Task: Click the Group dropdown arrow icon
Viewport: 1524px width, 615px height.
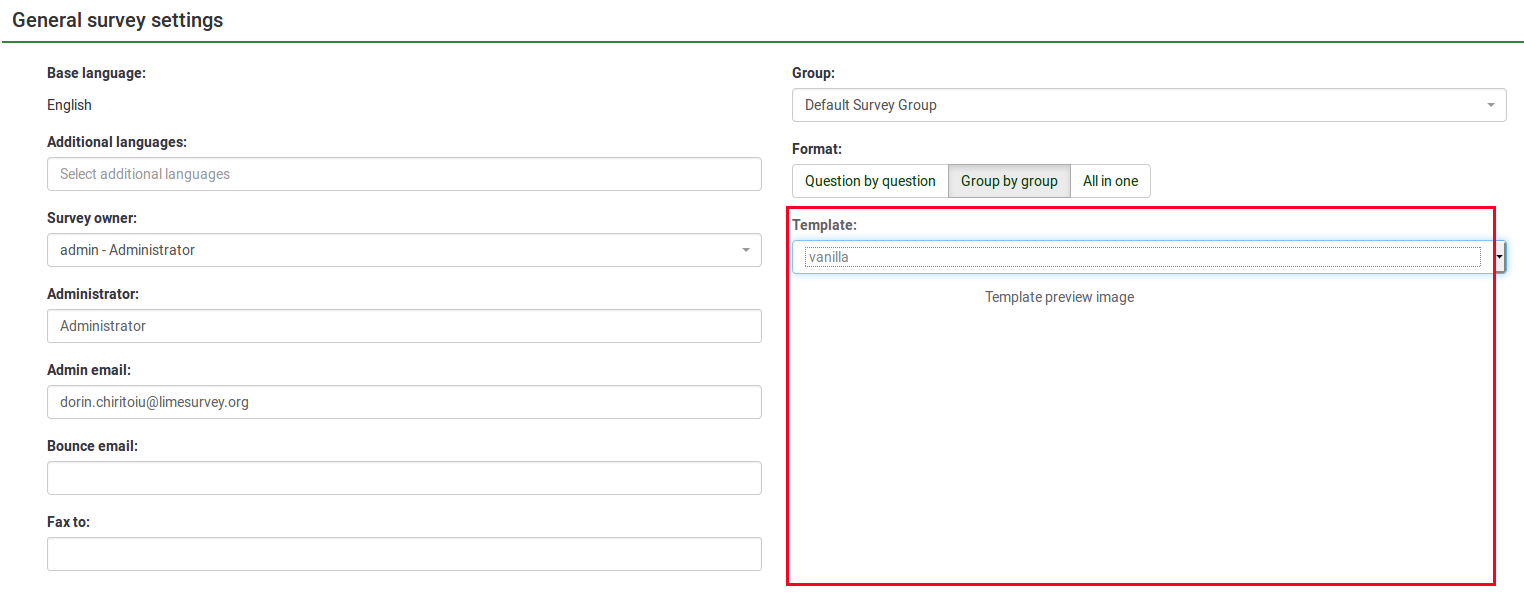Action: coord(1490,105)
